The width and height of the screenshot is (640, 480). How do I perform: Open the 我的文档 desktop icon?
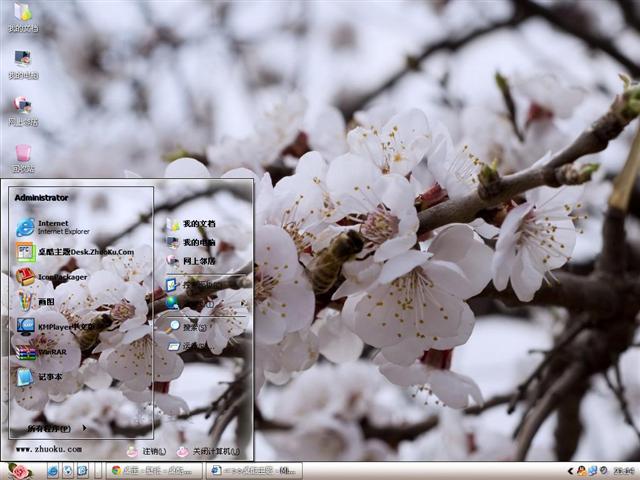tap(22, 17)
